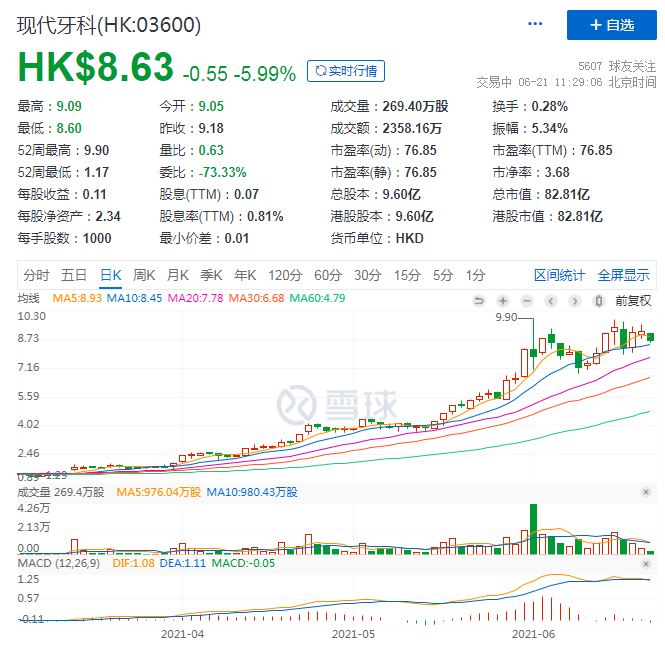
Task: Click the 总市值：82.81亿 field
Action: click(541, 195)
